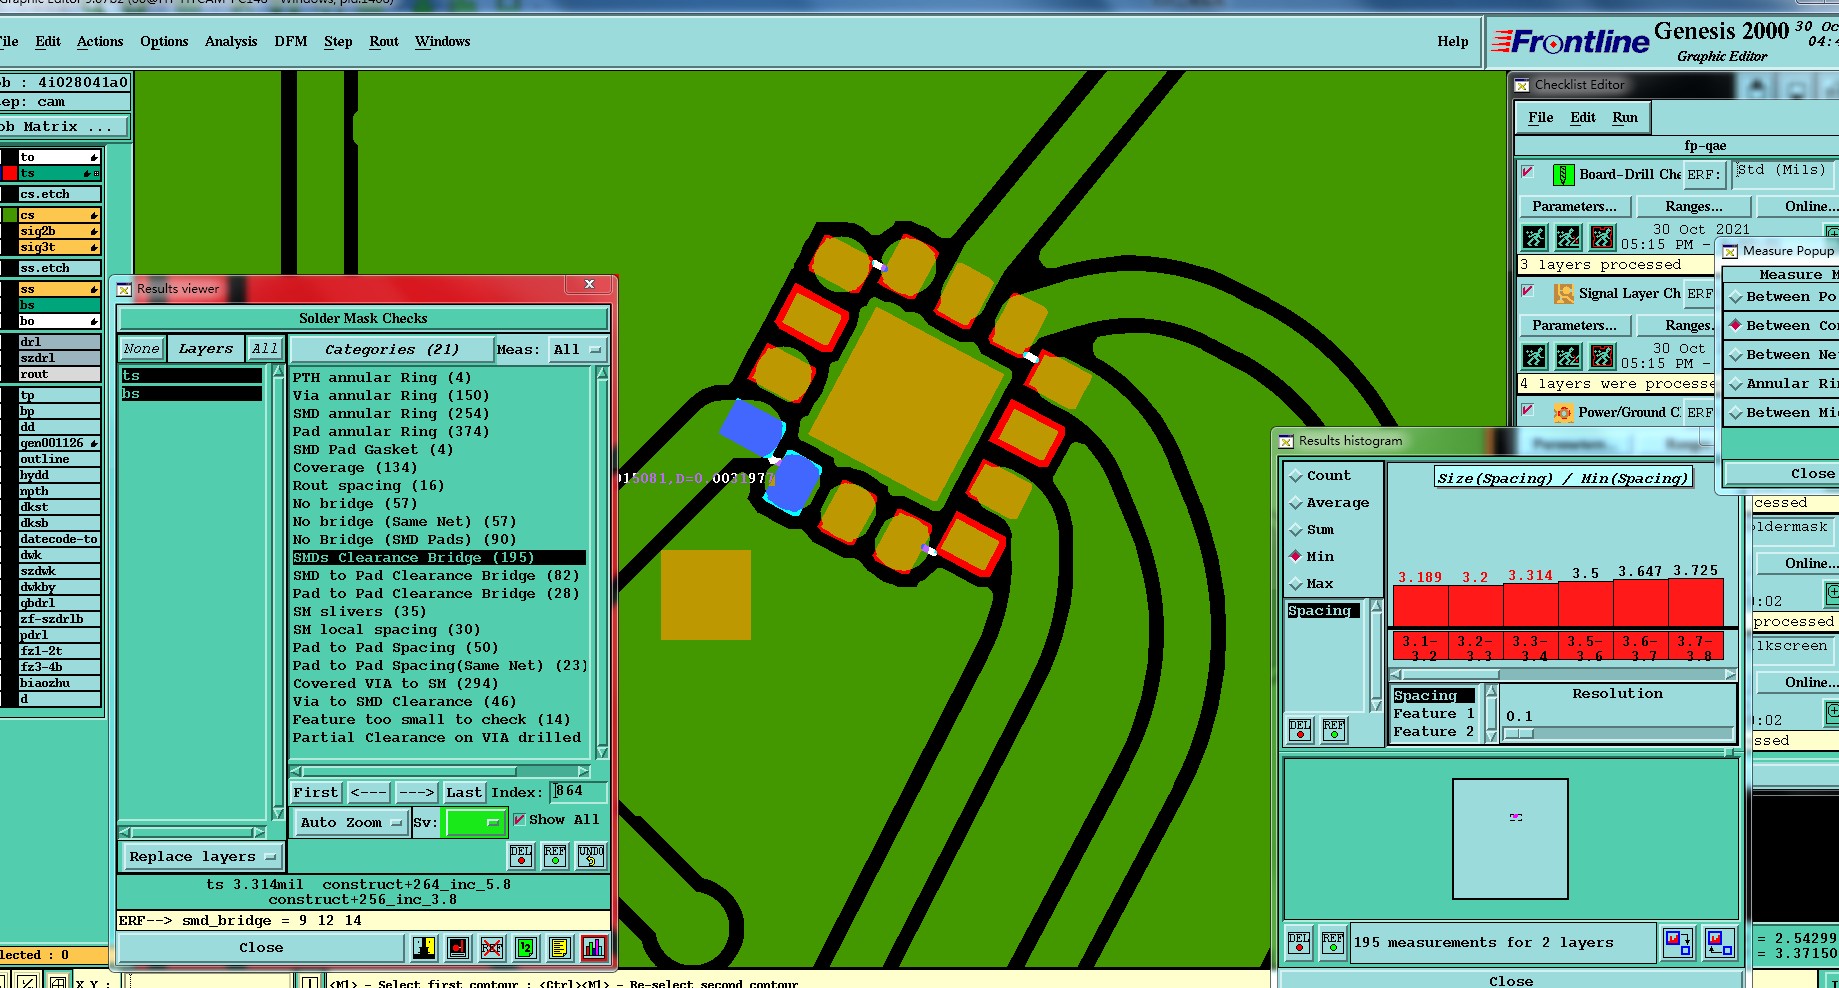
Task: Click horizontal scrollbar under histogram bars
Action: 1564,675
